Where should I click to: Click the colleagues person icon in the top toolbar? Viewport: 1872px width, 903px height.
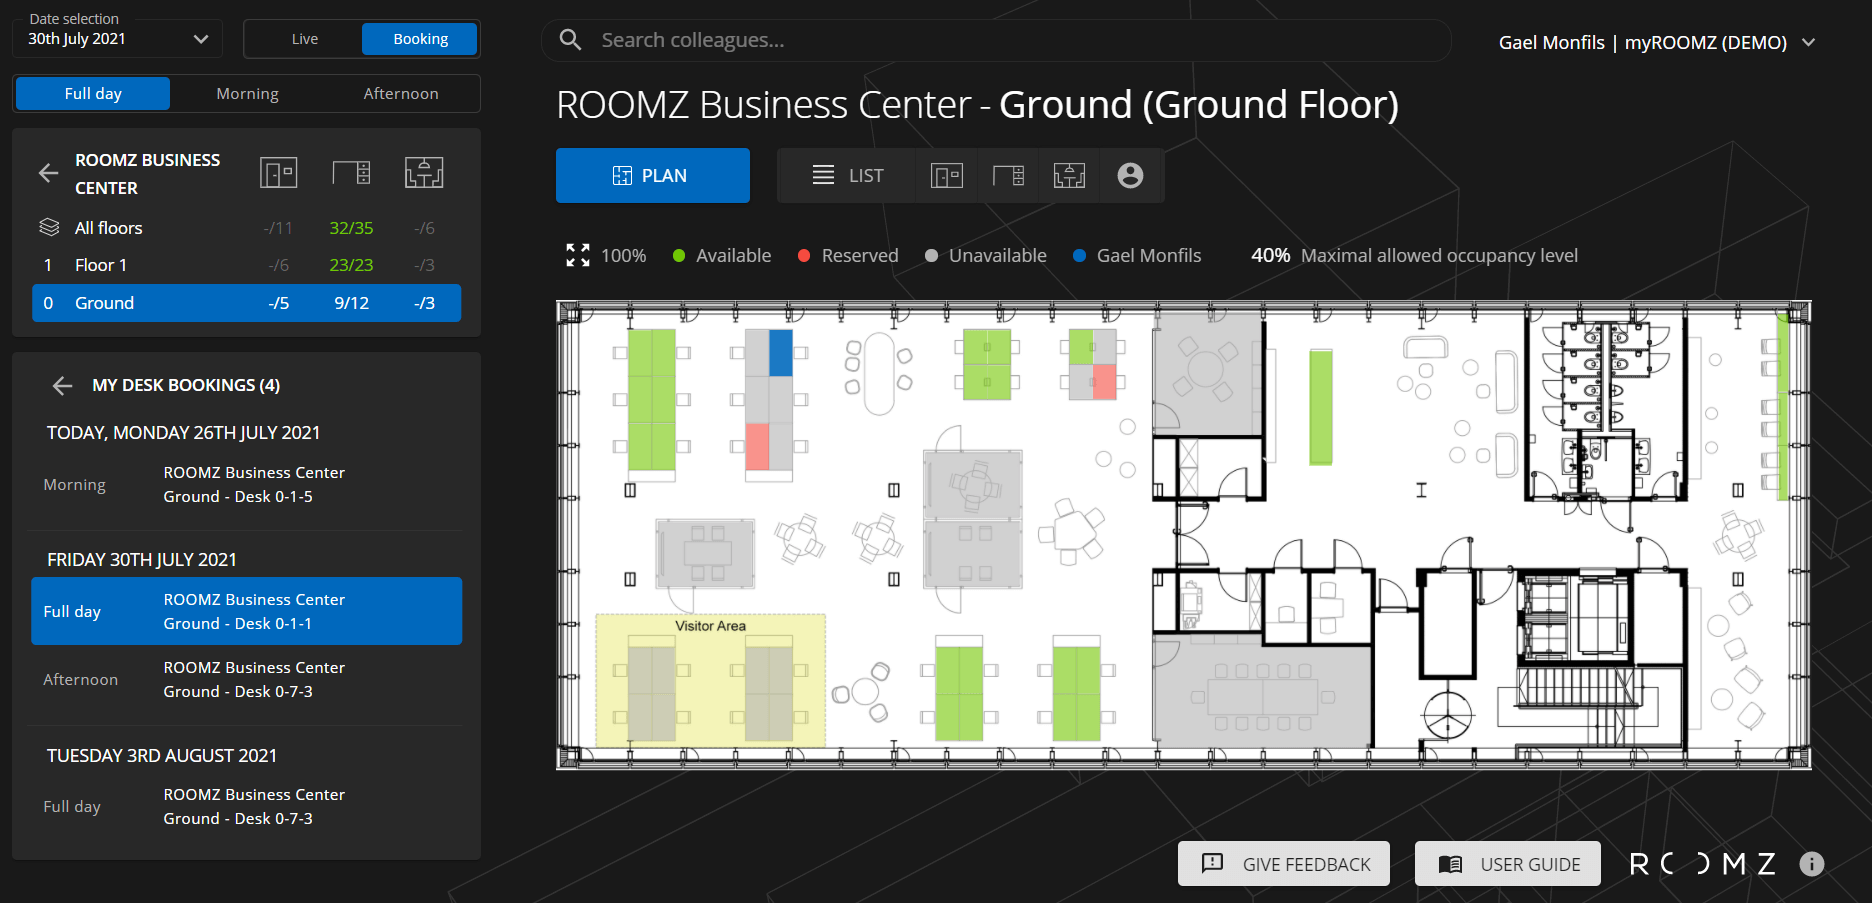[1131, 175]
